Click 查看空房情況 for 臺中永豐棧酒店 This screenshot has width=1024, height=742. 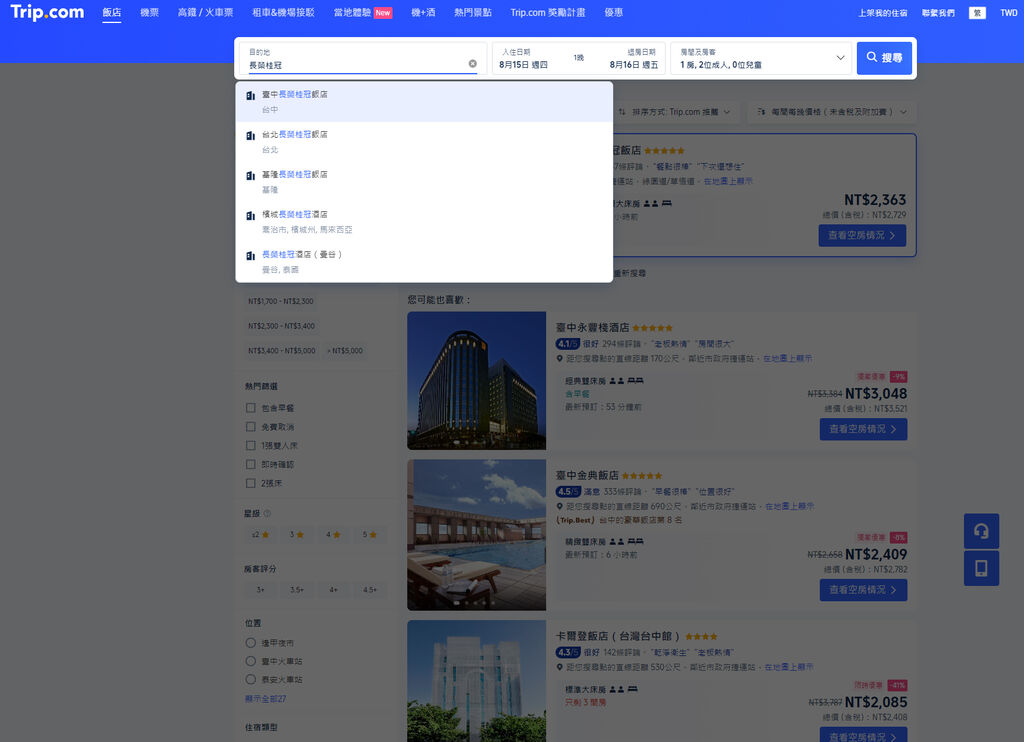pos(863,429)
